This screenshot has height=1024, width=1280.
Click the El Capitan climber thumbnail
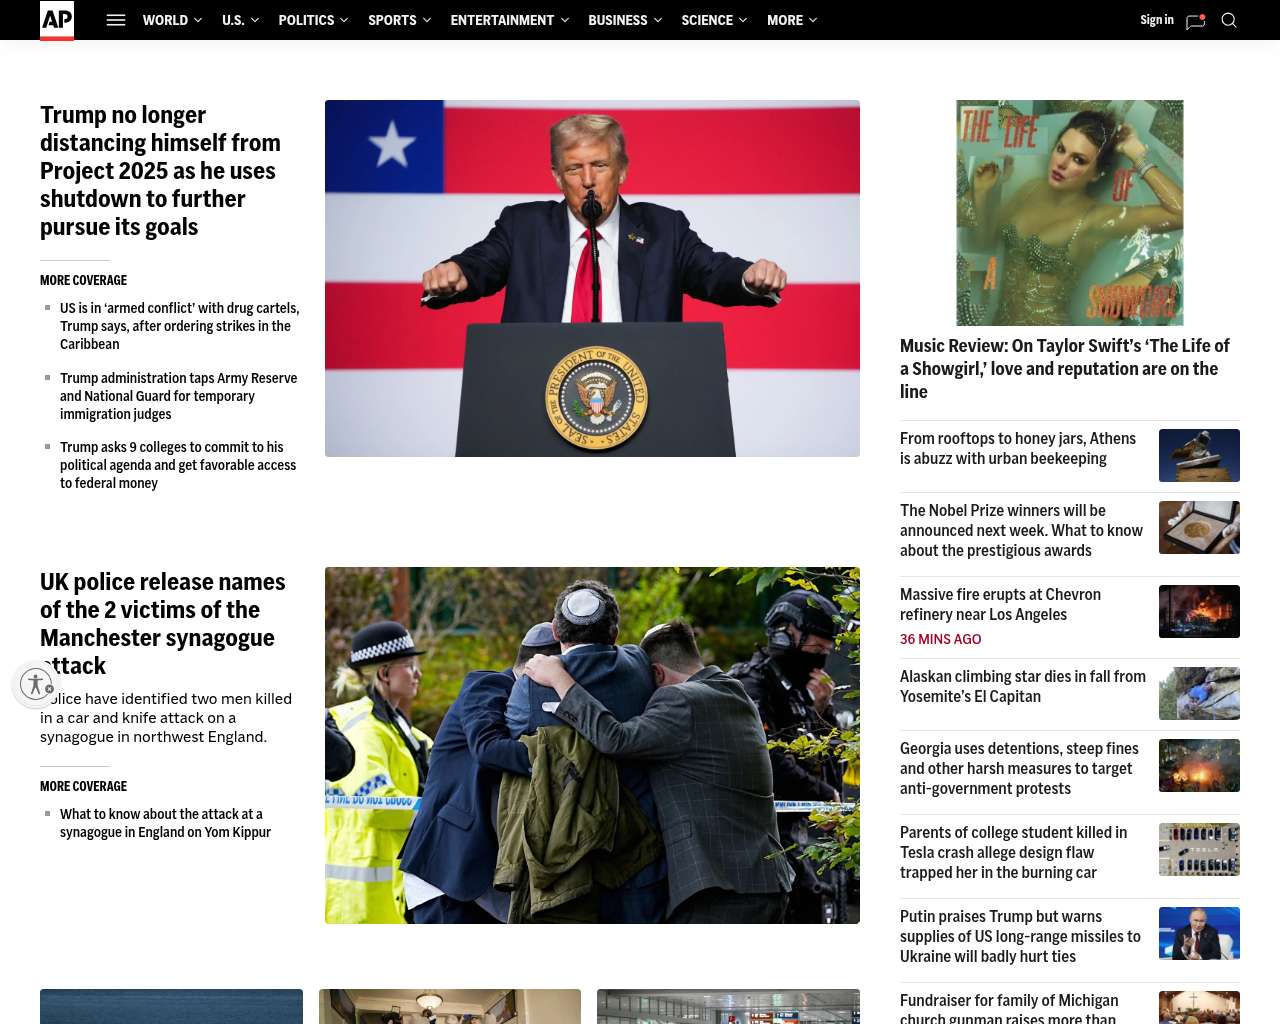coord(1199,693)
